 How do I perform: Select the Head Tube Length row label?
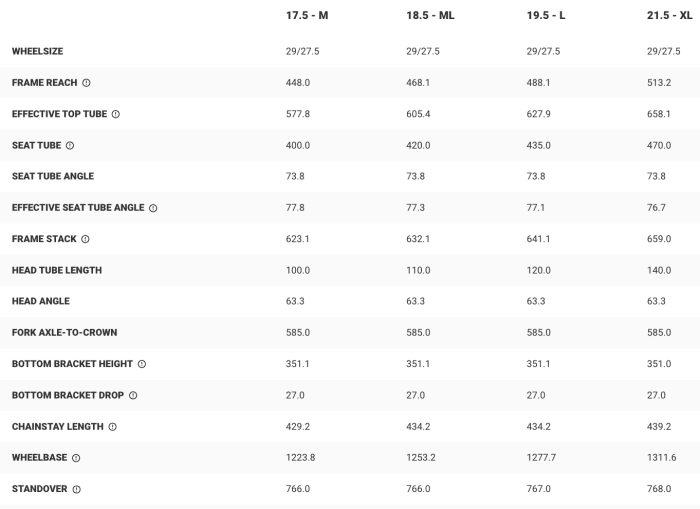tap(57, 270)
